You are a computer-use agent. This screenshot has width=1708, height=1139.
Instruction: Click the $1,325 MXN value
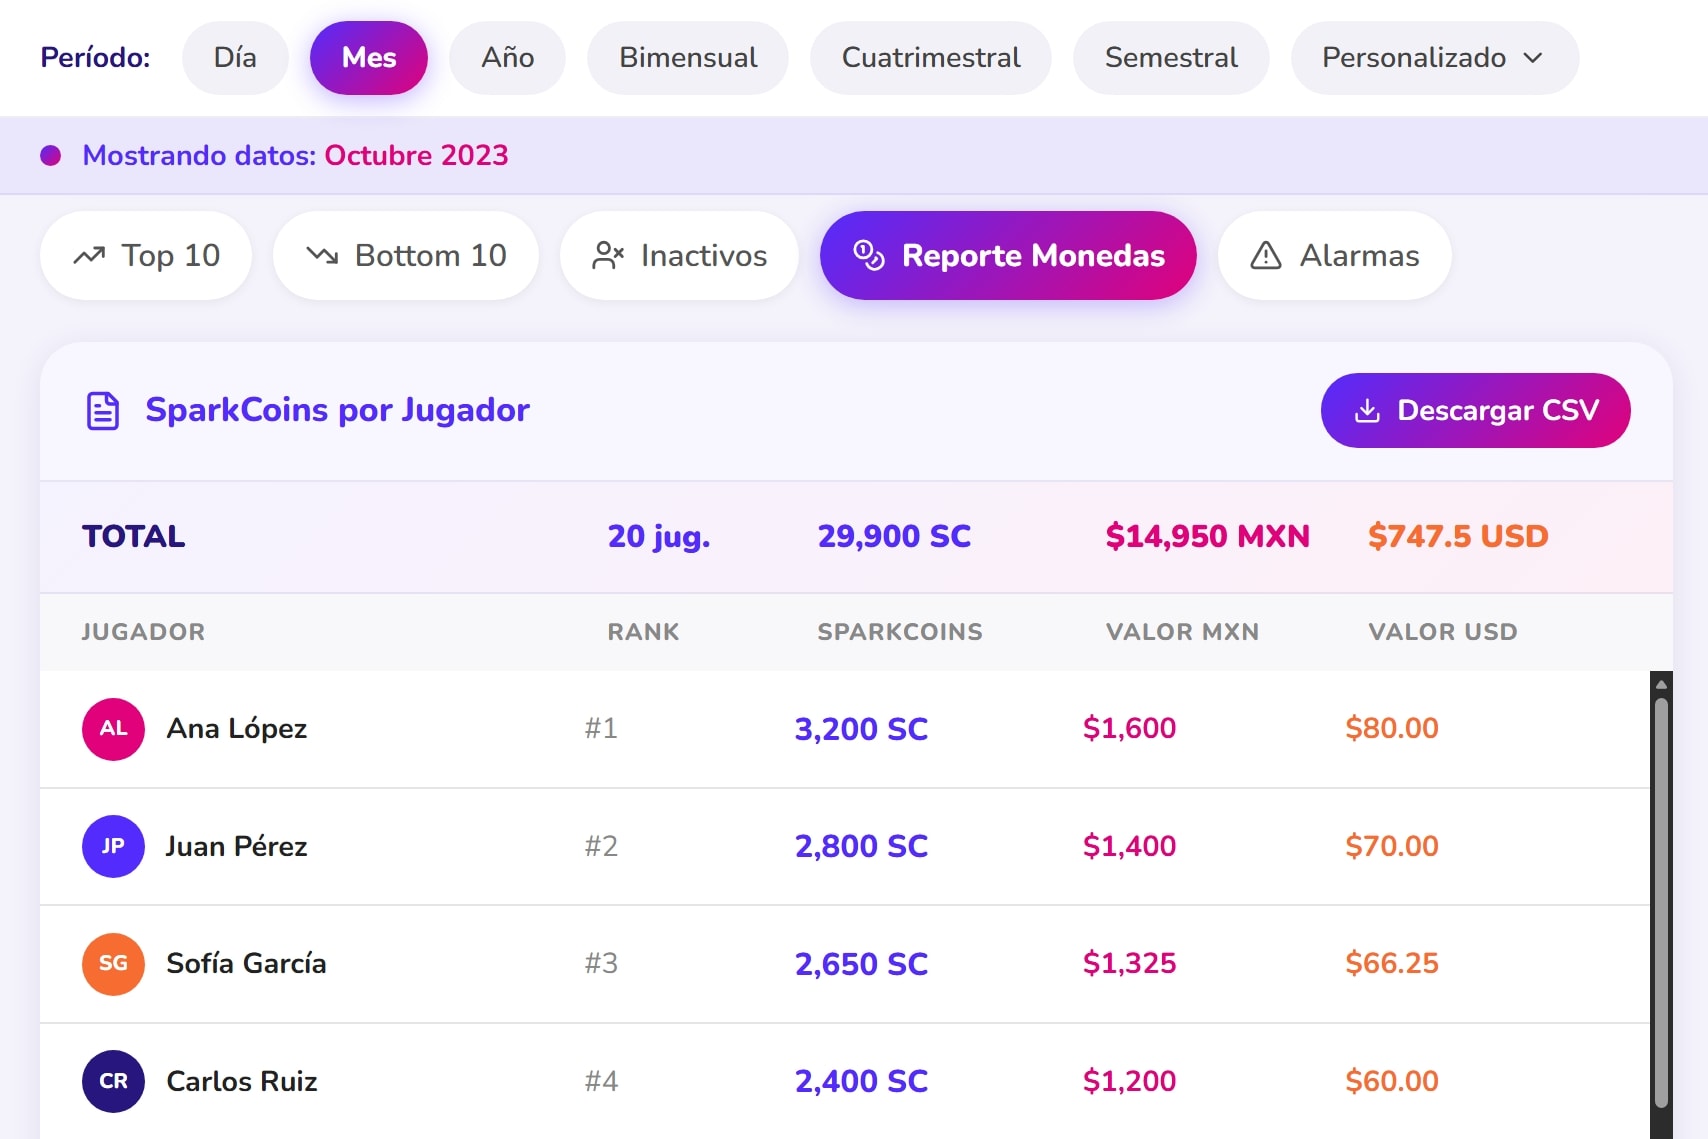[x=1129, y=964]
